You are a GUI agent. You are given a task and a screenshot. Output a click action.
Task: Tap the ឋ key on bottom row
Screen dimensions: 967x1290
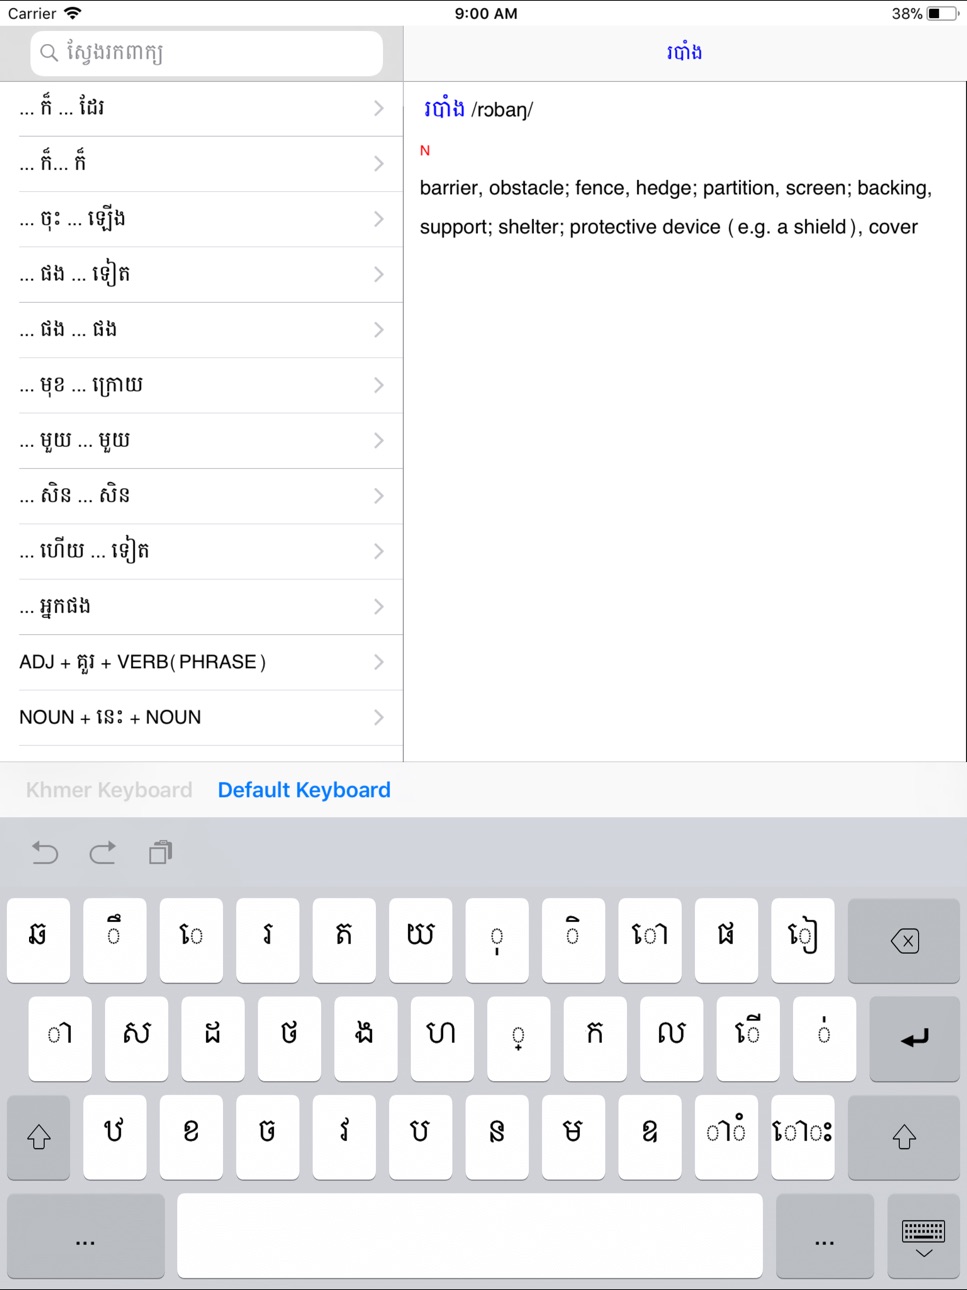coord(115,1137)
